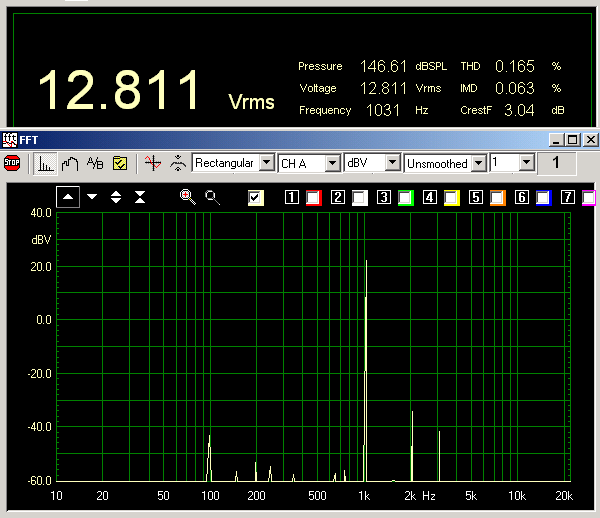600x518 pixels.
Task: Click the red STOP button
Action: (12, 162)
